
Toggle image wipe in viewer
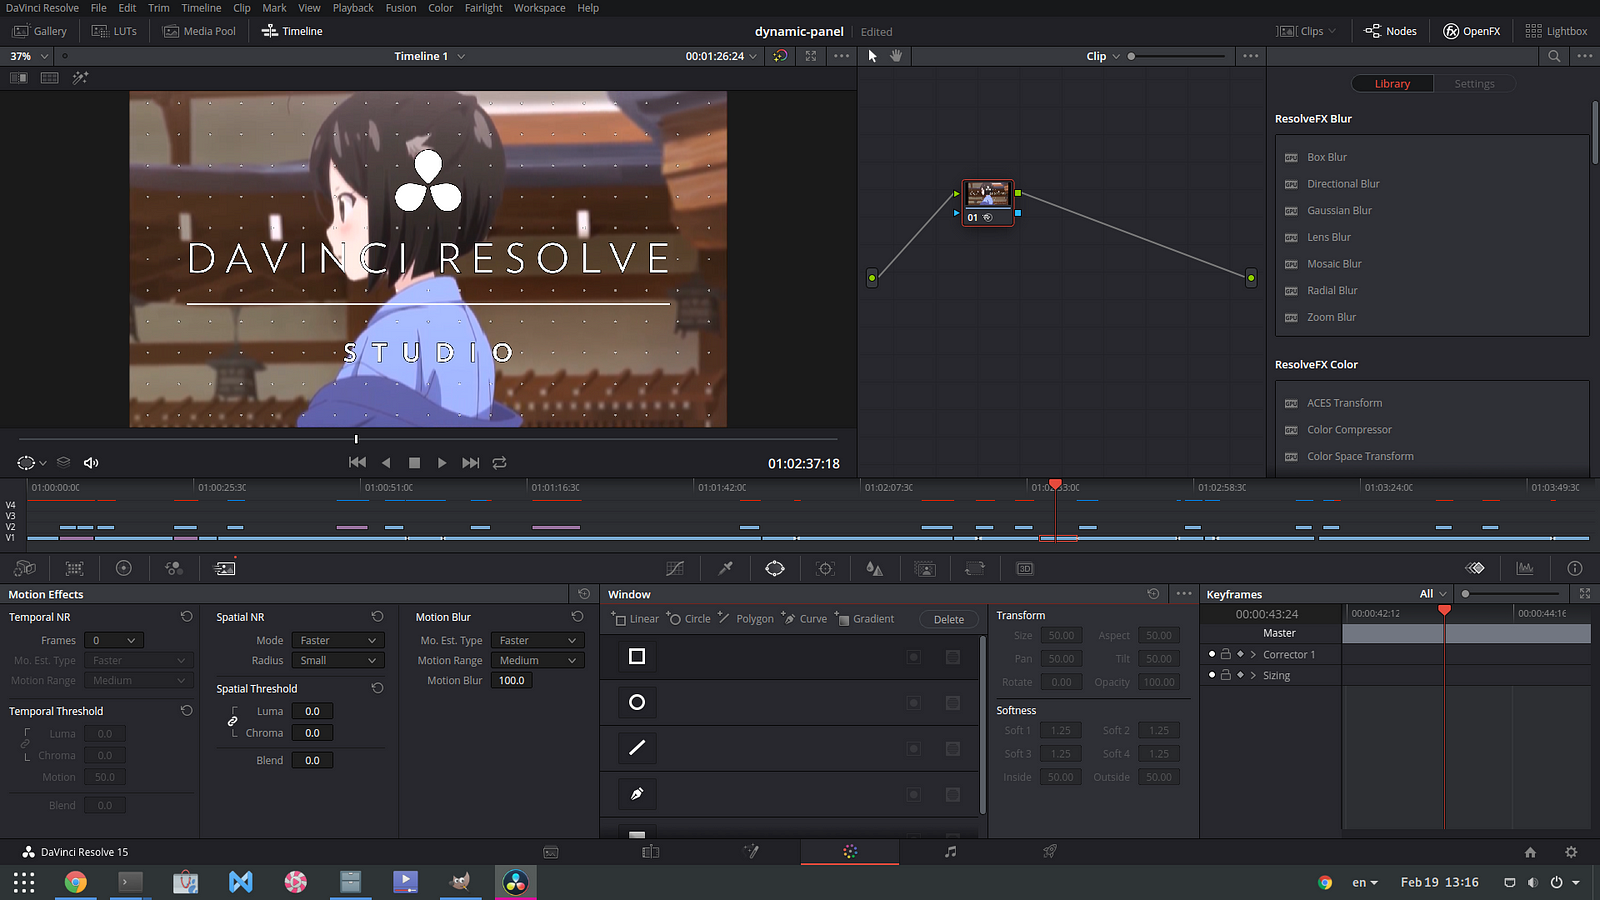click(19, 77)
